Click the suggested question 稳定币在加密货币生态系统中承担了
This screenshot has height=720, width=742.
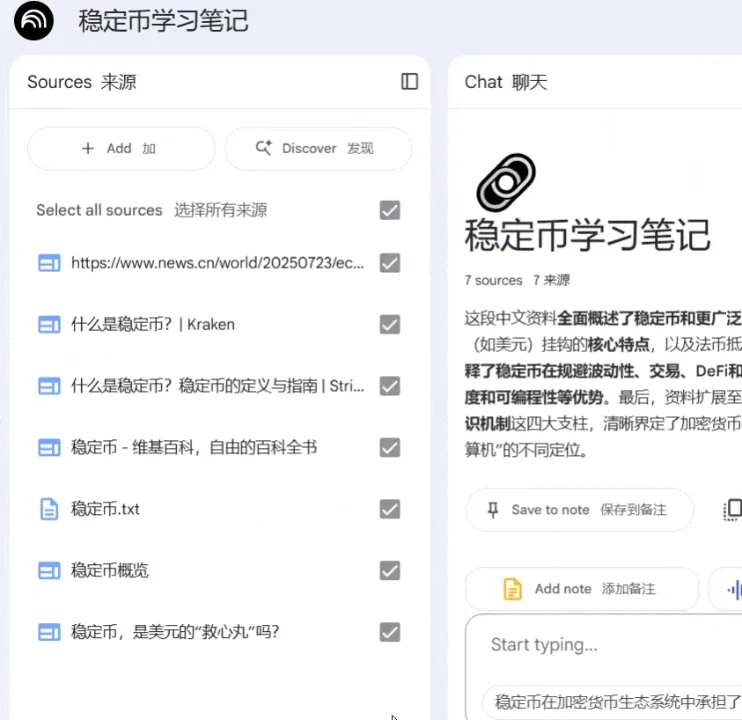(x=612, y=702)
